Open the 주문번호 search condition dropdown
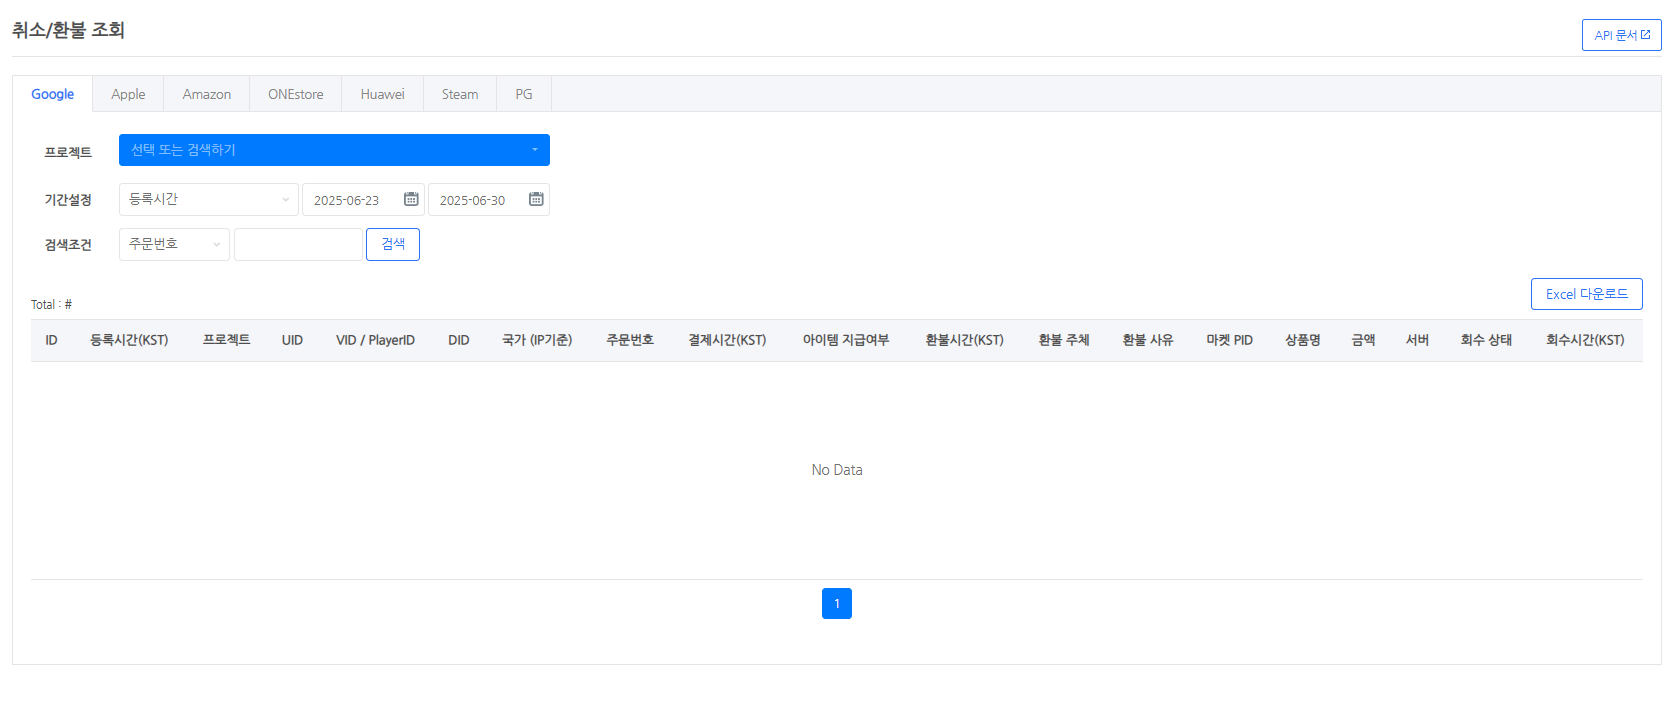The height and width of the screenshot is (701, 1675). (x=174, y=244)
